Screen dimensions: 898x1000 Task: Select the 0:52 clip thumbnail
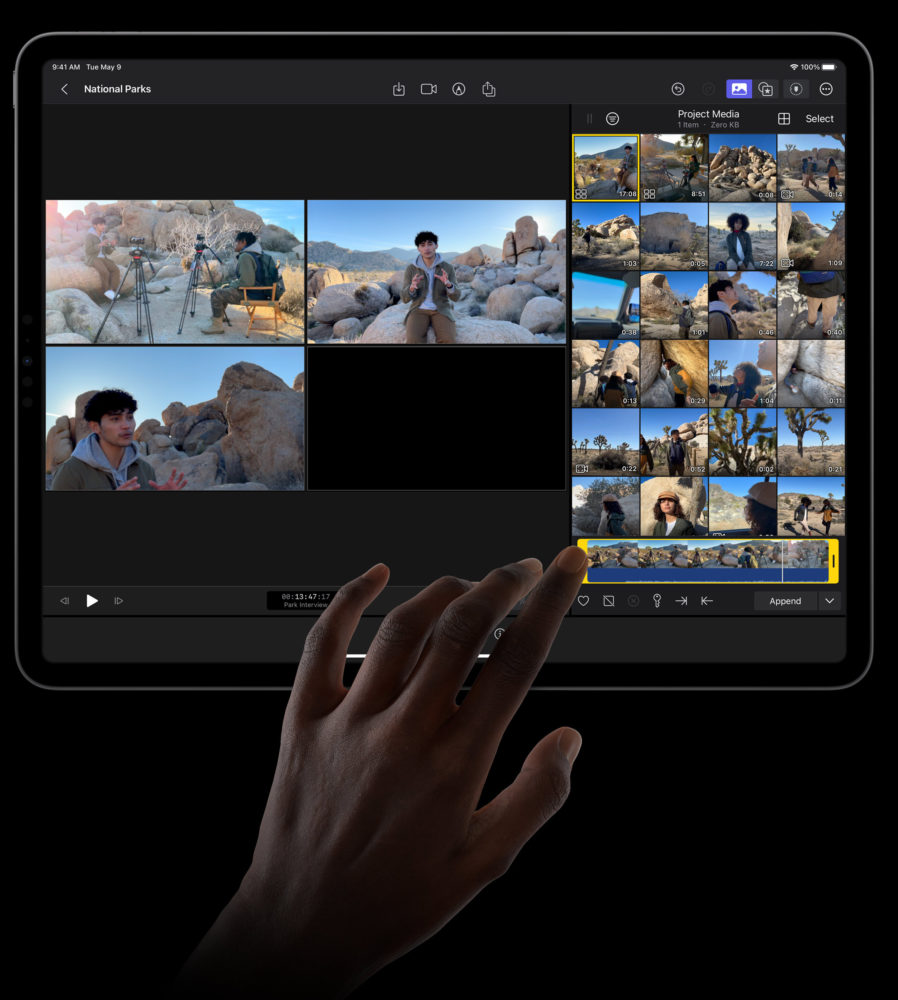[x=674, y=442]
